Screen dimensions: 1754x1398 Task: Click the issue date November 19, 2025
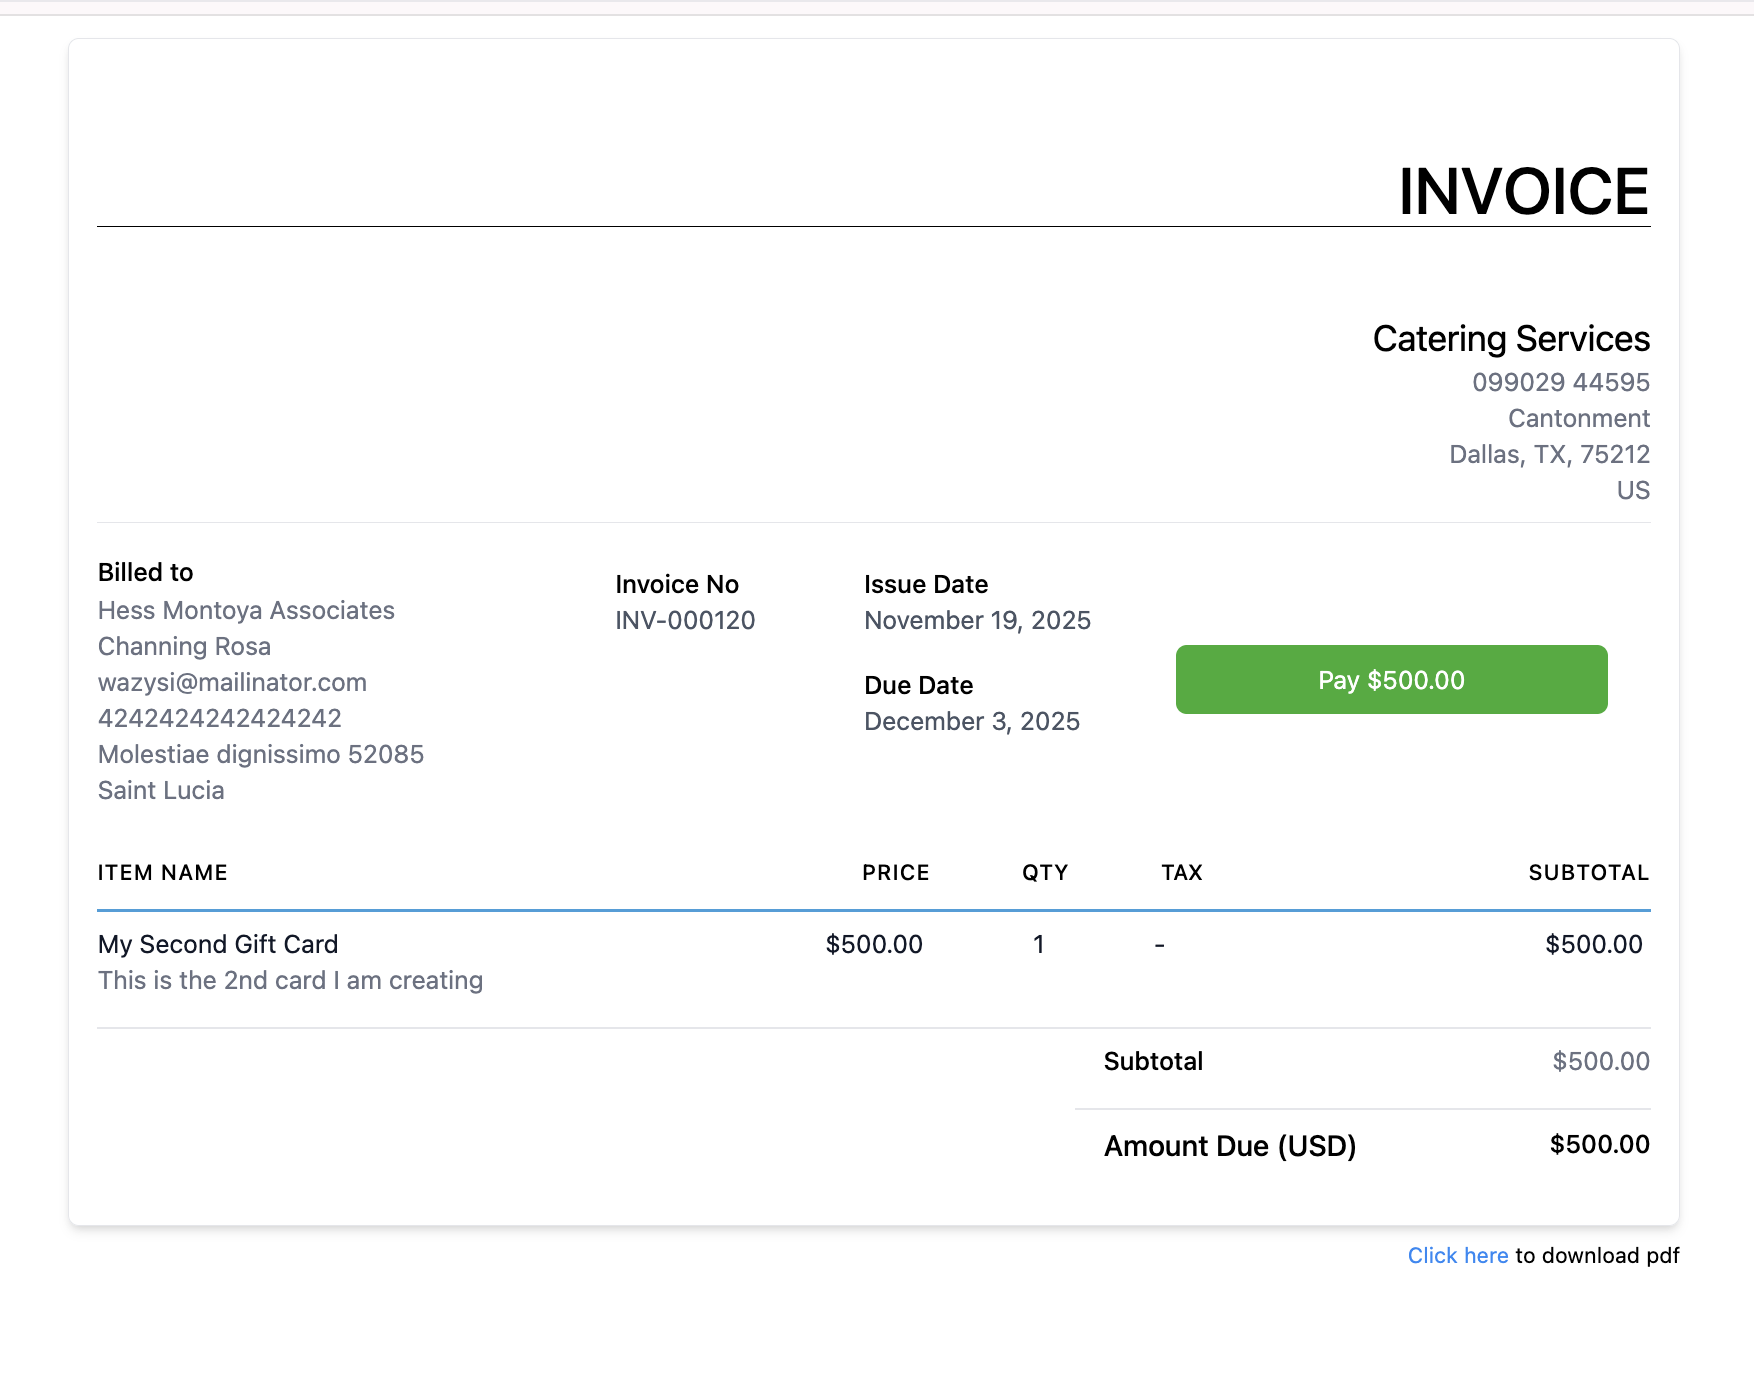[x=977, y=620]
